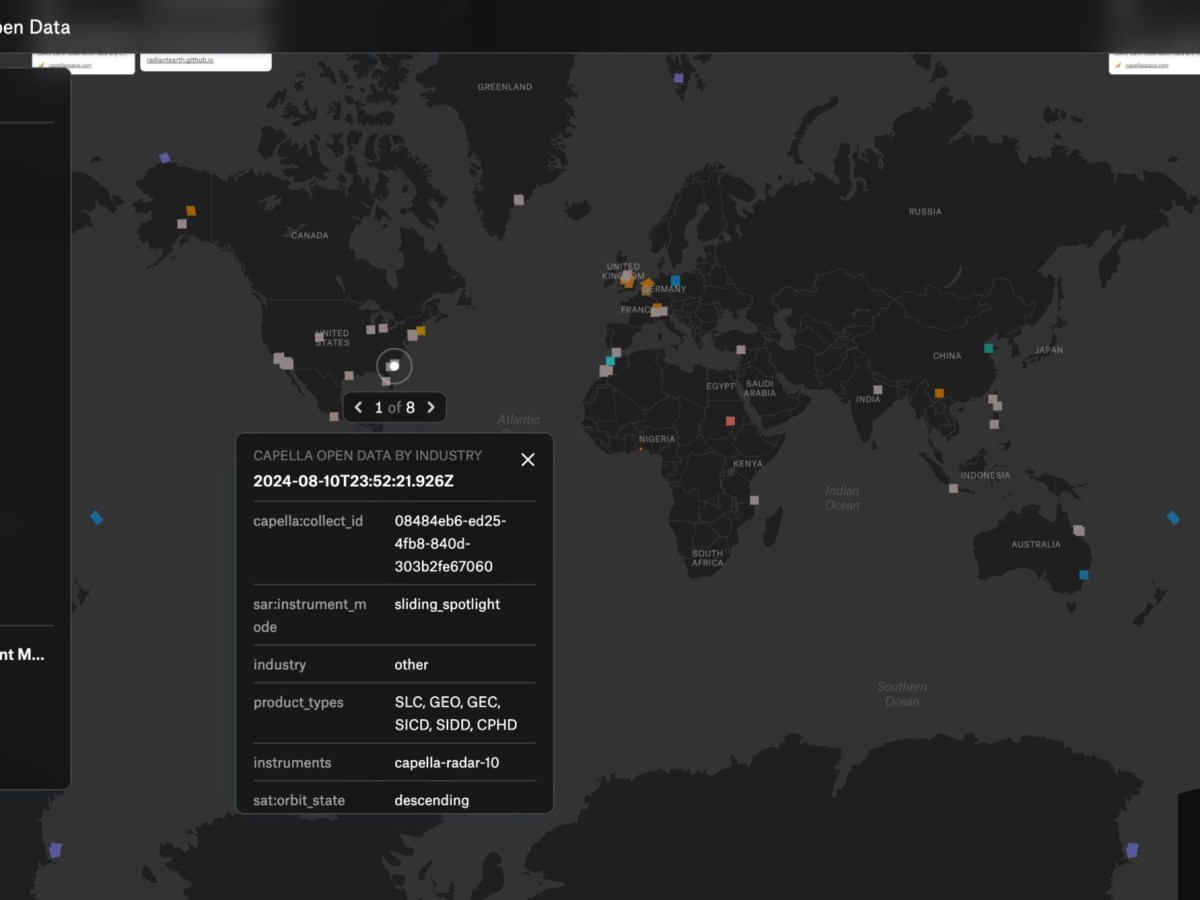Select the gray marker on Kenya's coast
The height and width of the screenshot is (900, 1200).
pyautogui.click(x=754, y=500)
